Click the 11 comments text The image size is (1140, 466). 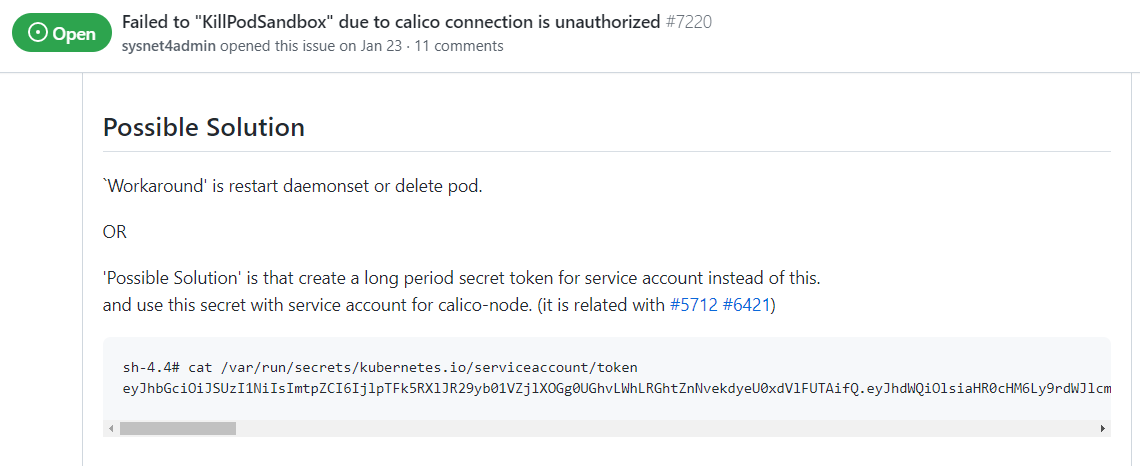459,47
